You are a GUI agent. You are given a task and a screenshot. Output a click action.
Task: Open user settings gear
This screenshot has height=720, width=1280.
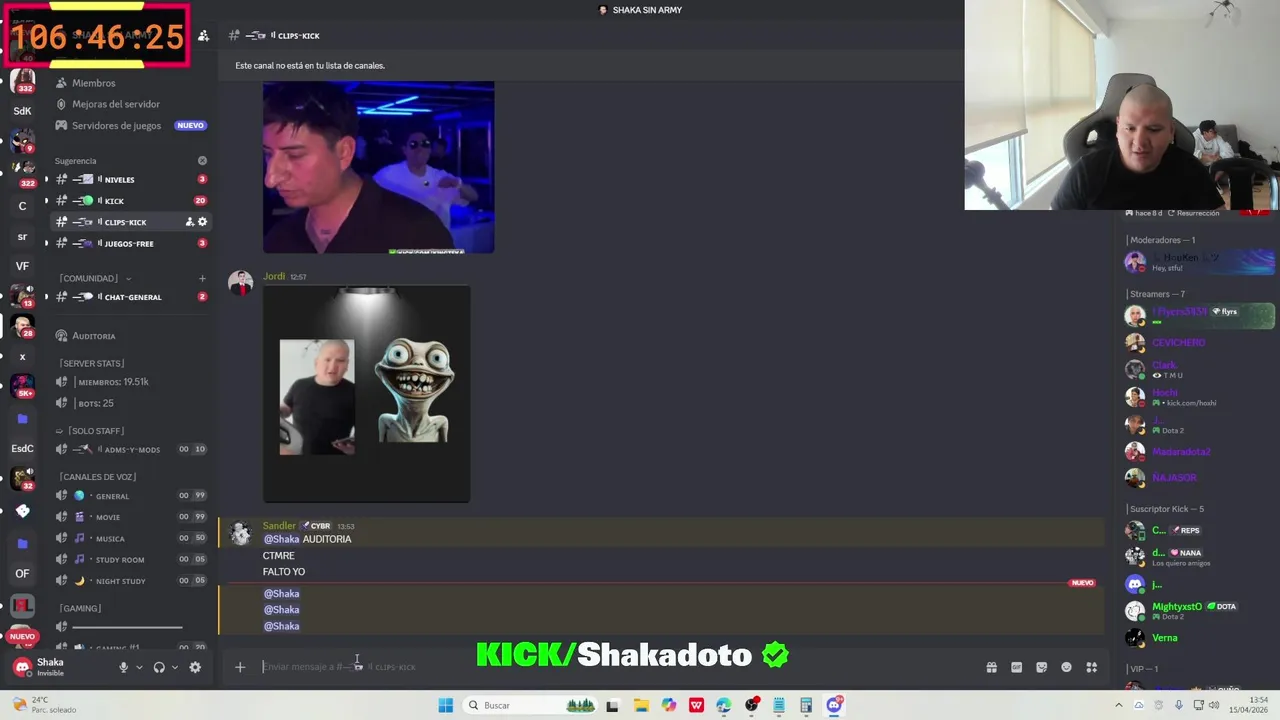click(195, 667)
